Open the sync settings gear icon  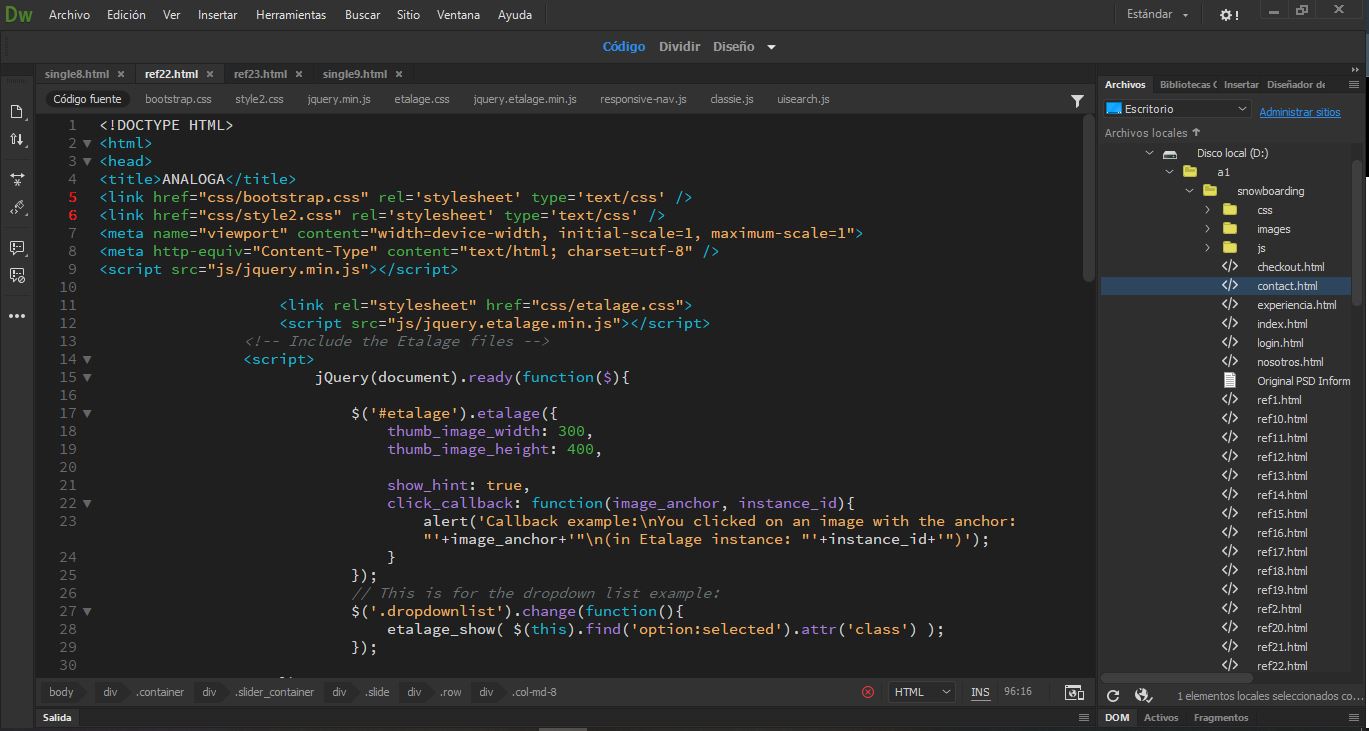point(1228,15)
